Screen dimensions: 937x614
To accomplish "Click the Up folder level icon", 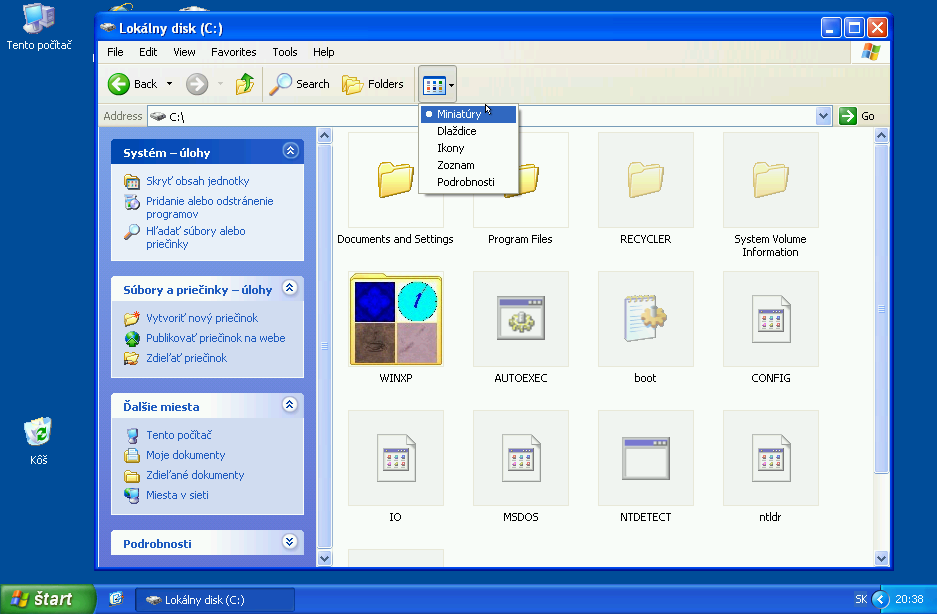I will click(244, 85).
